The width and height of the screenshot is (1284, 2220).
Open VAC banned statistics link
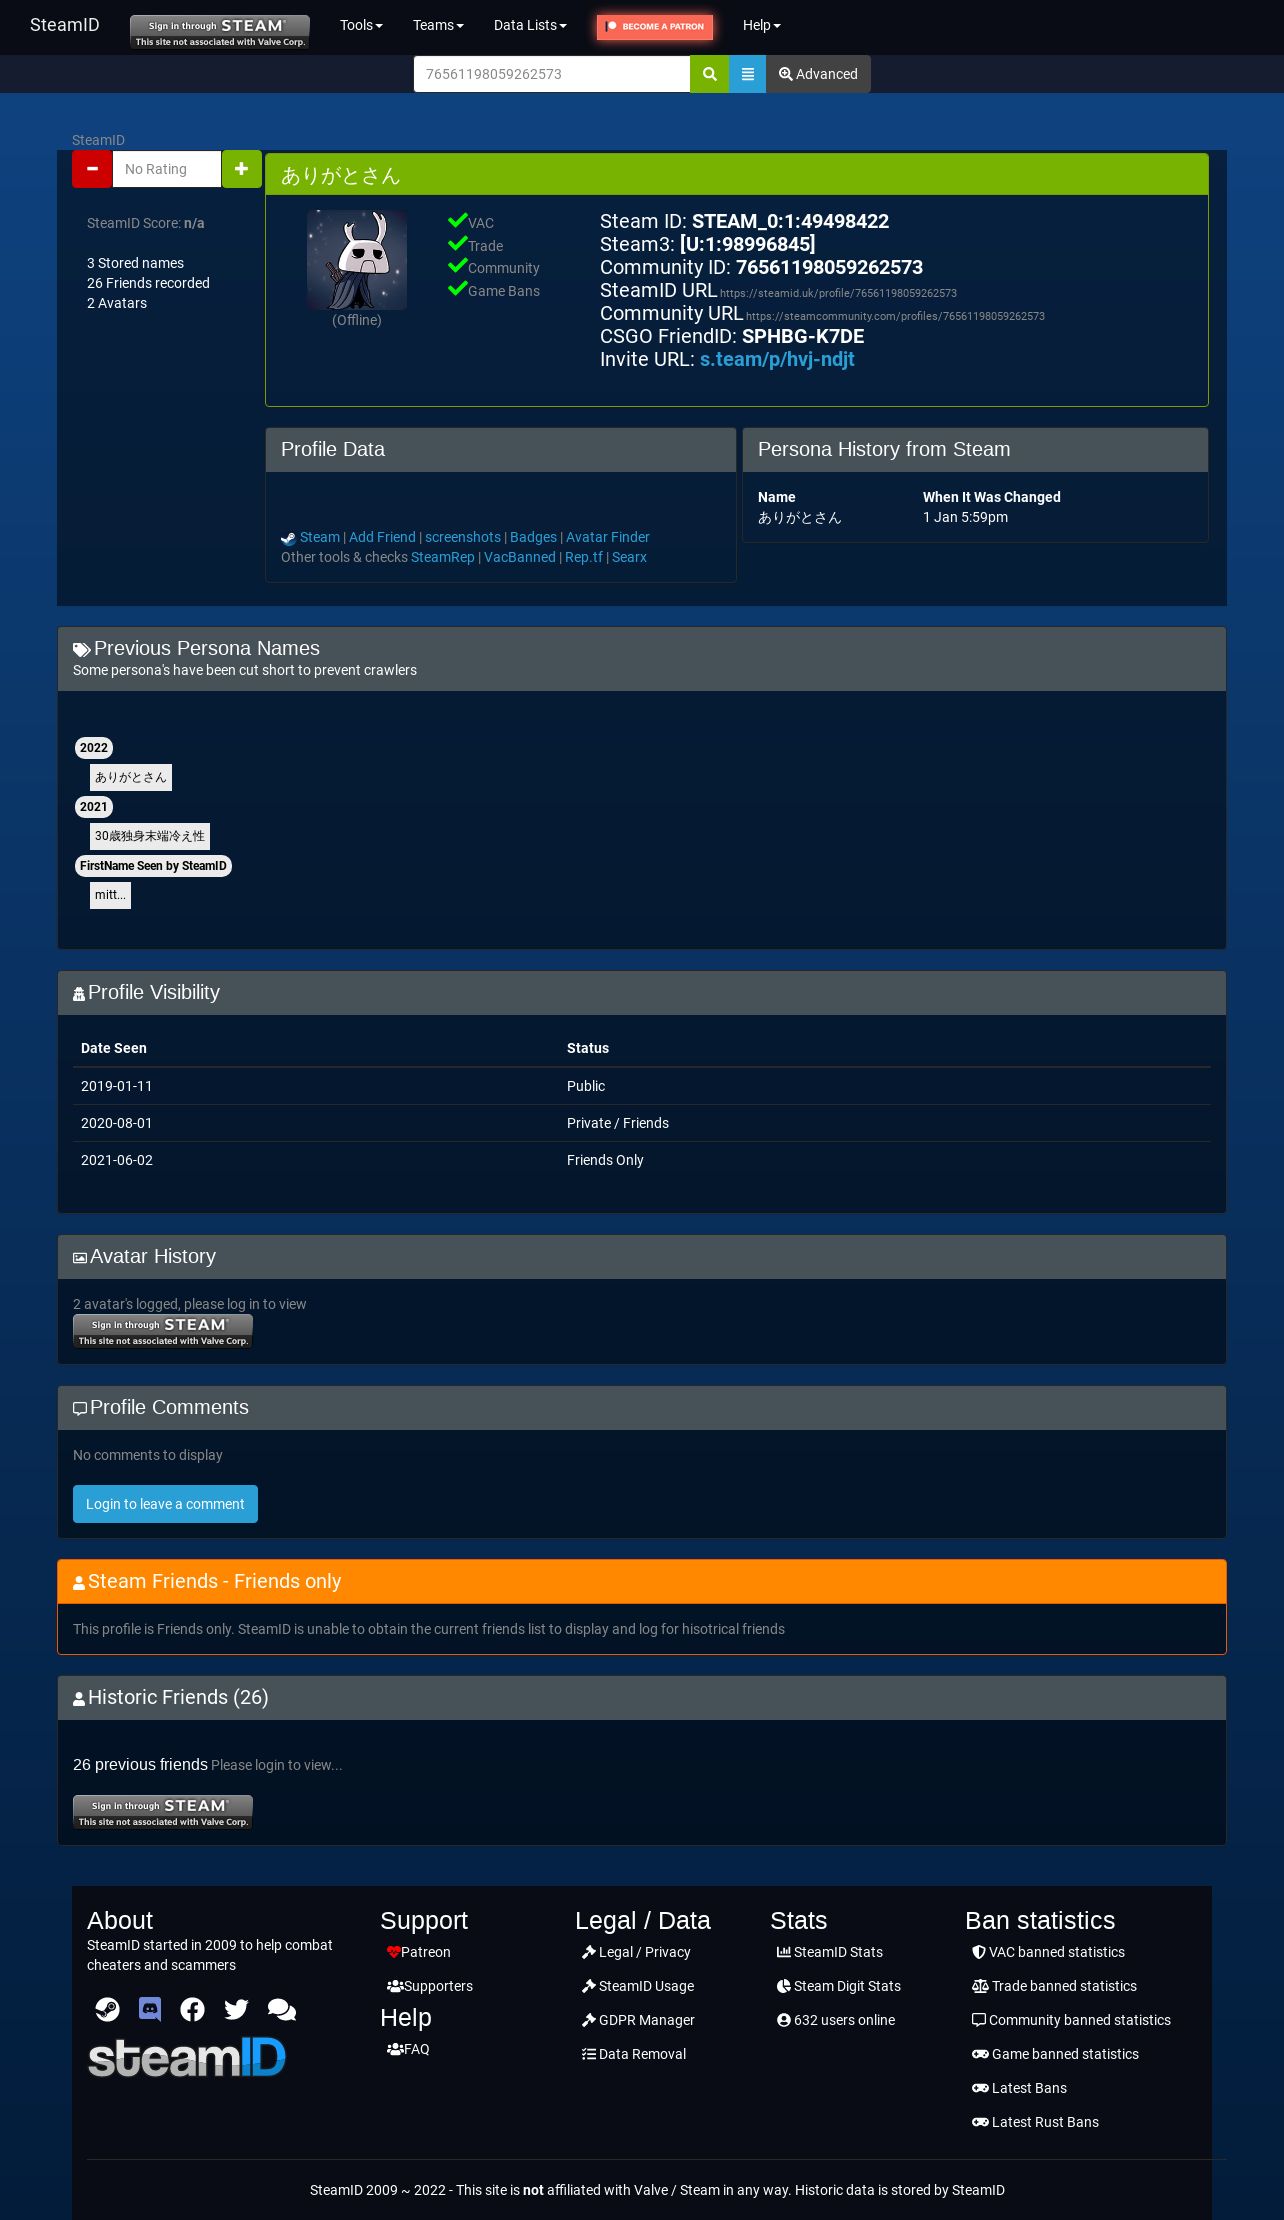click(x=1048, y=1952)
